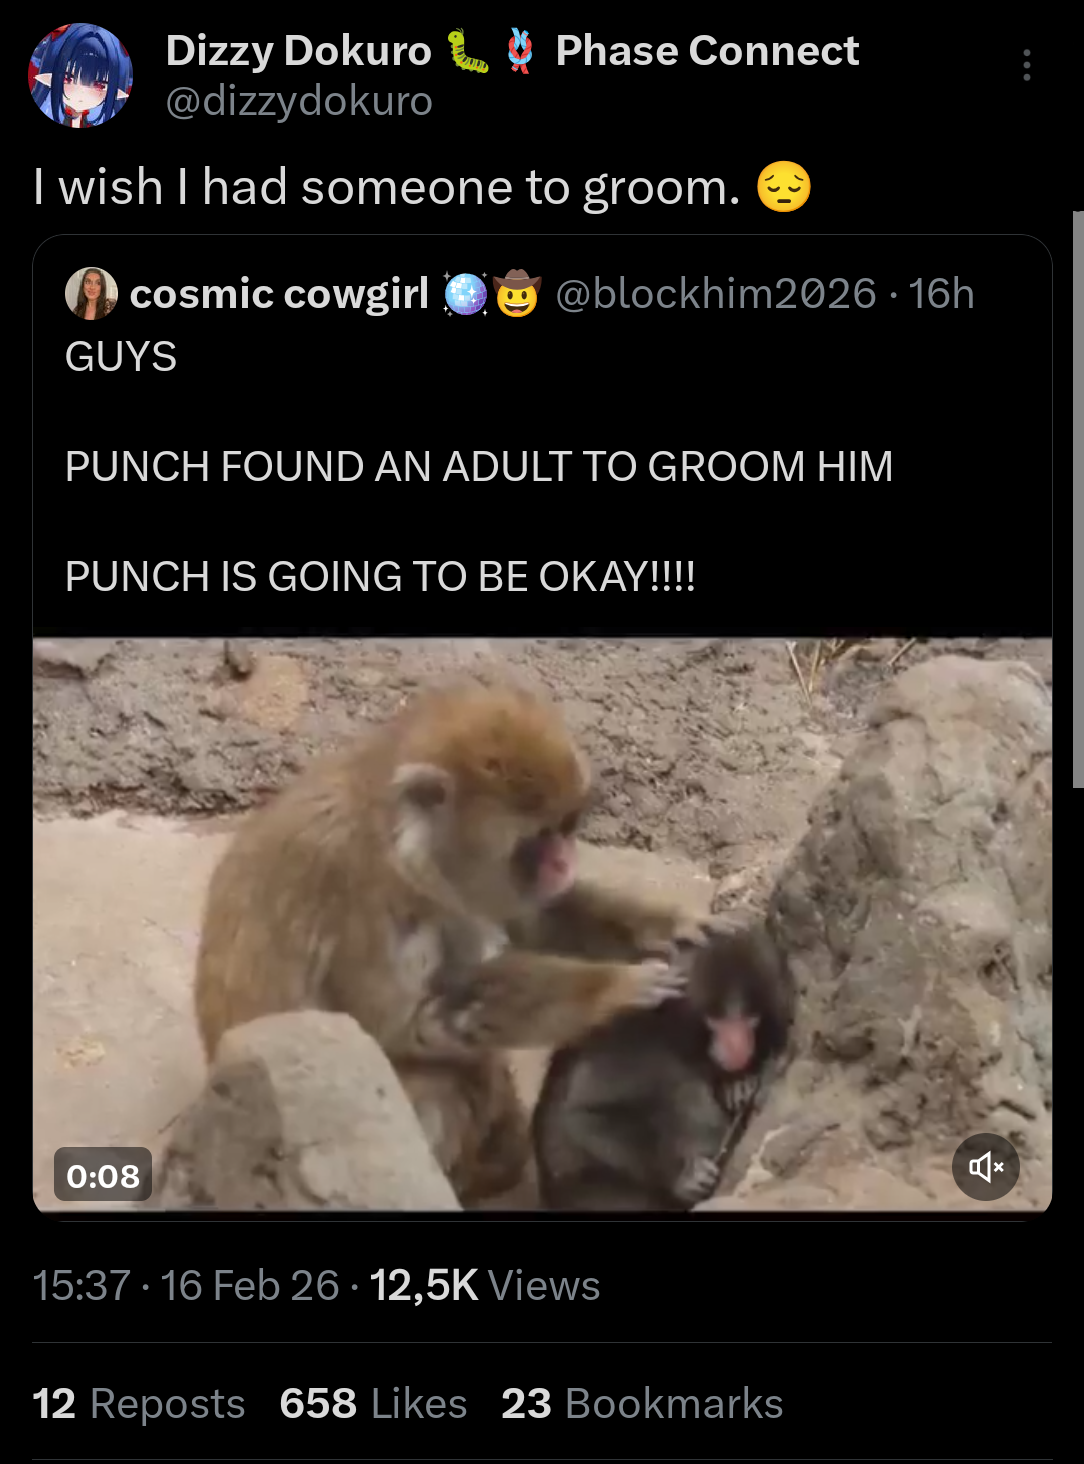Click the quoted tweet's 16h timestamp
1084x1464 pixels.
pos(941,294)
